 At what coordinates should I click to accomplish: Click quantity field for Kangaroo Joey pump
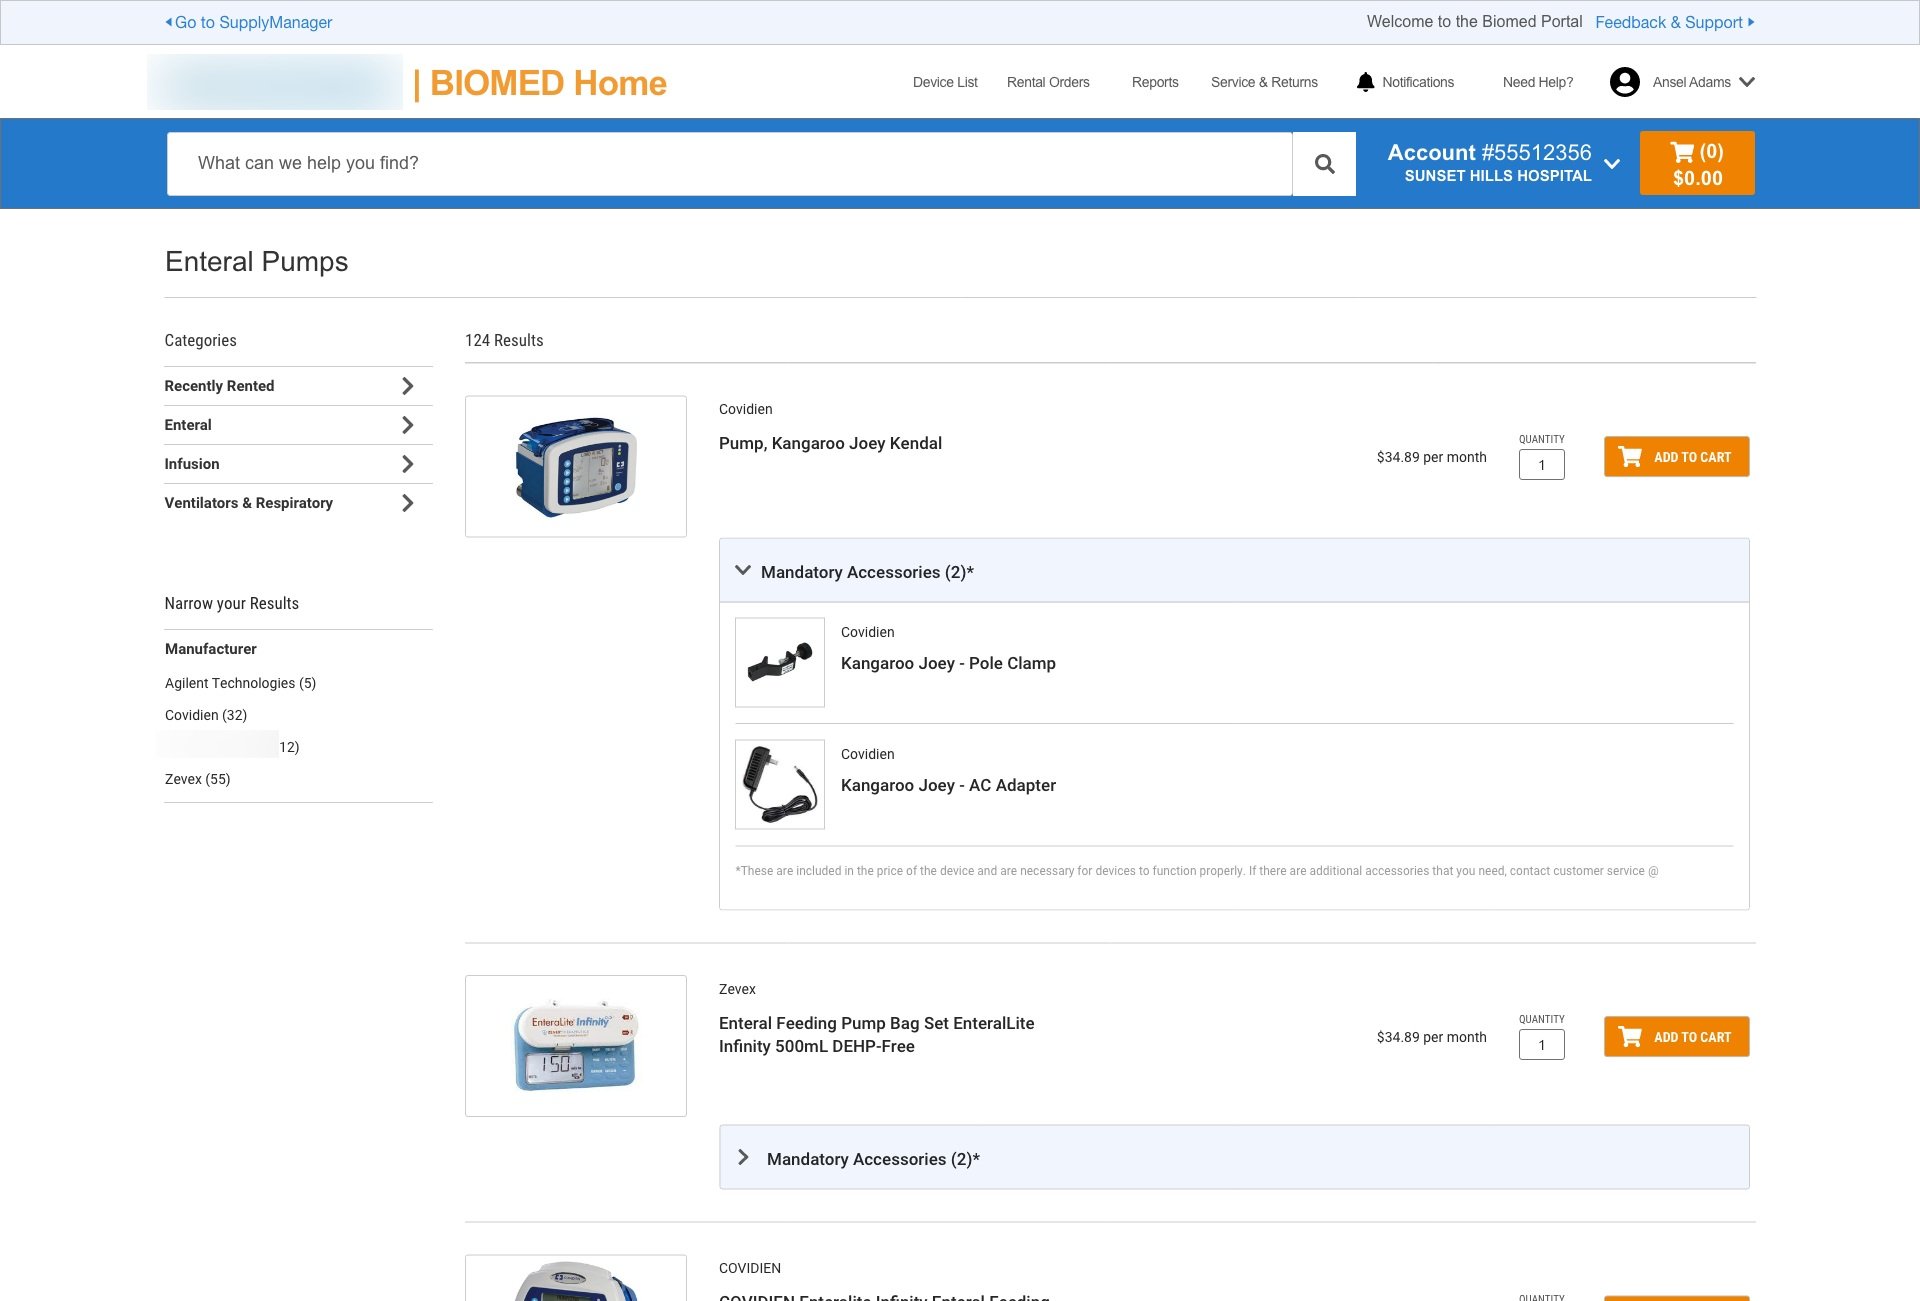1541,465
